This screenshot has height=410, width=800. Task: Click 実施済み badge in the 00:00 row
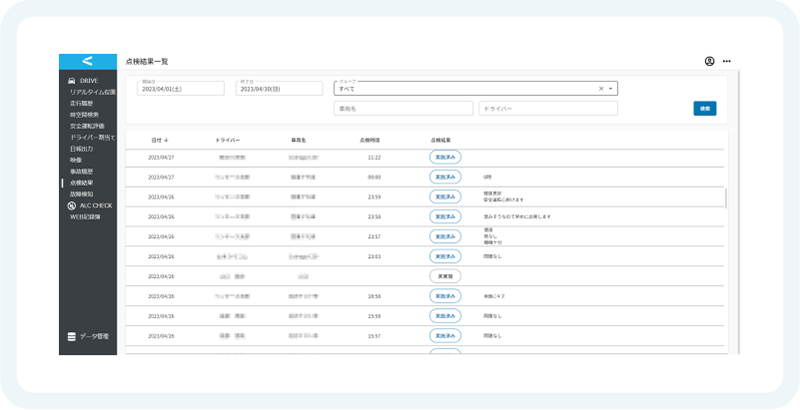tap(445, 177)
